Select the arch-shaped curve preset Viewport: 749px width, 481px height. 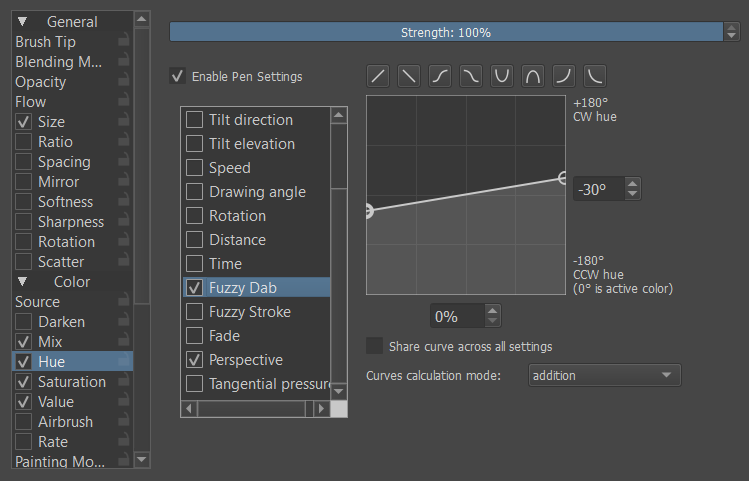point(534,75)
